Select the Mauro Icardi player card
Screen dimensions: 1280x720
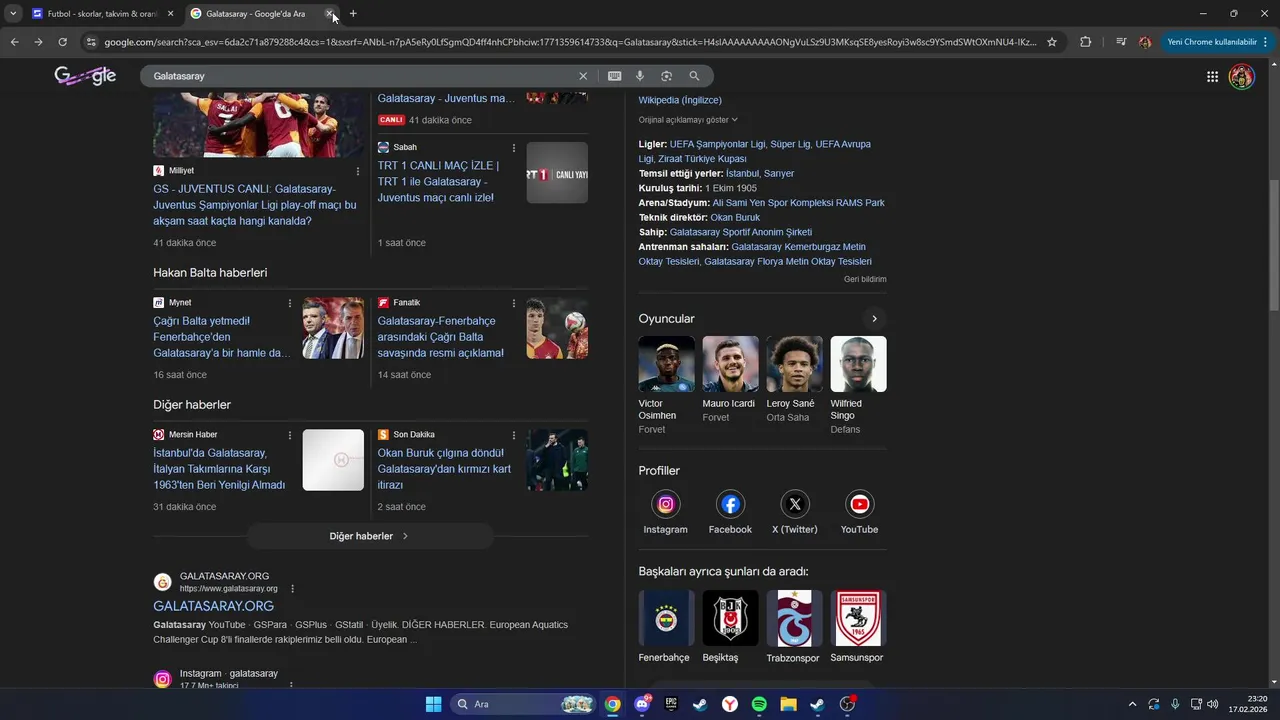tap(730, 380)
